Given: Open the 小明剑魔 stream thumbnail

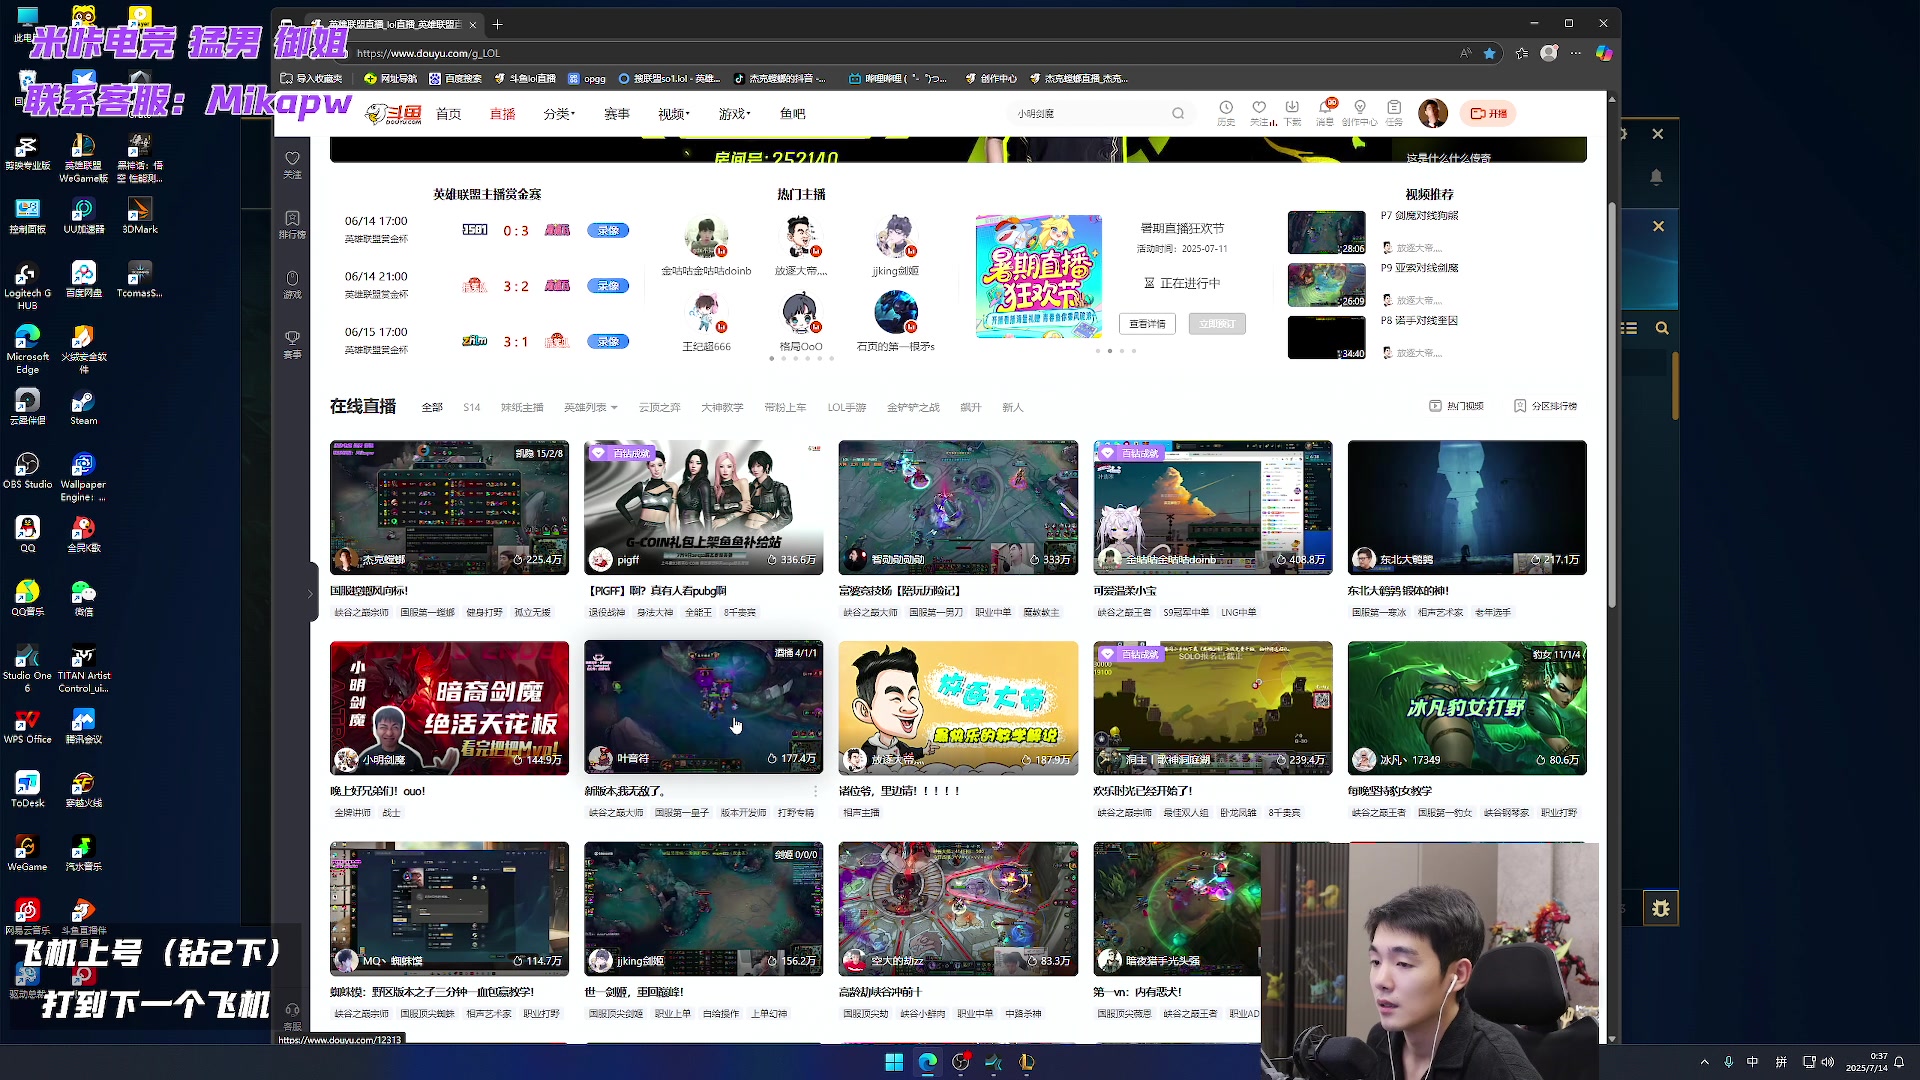Looking at the screenshot, I should click(x=449, y=708).
